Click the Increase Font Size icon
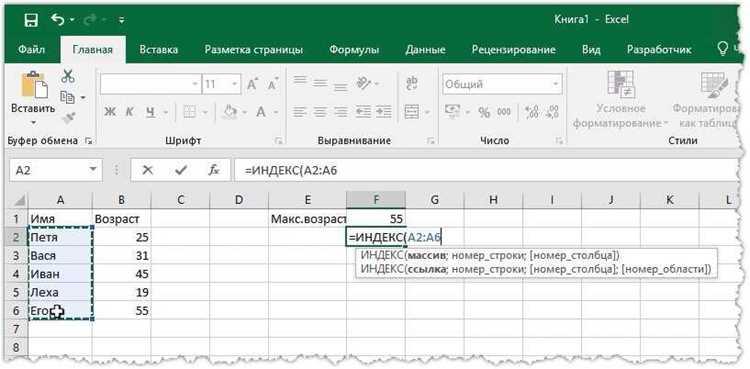This screenshot has height=369, width=750. coord(252,85)
